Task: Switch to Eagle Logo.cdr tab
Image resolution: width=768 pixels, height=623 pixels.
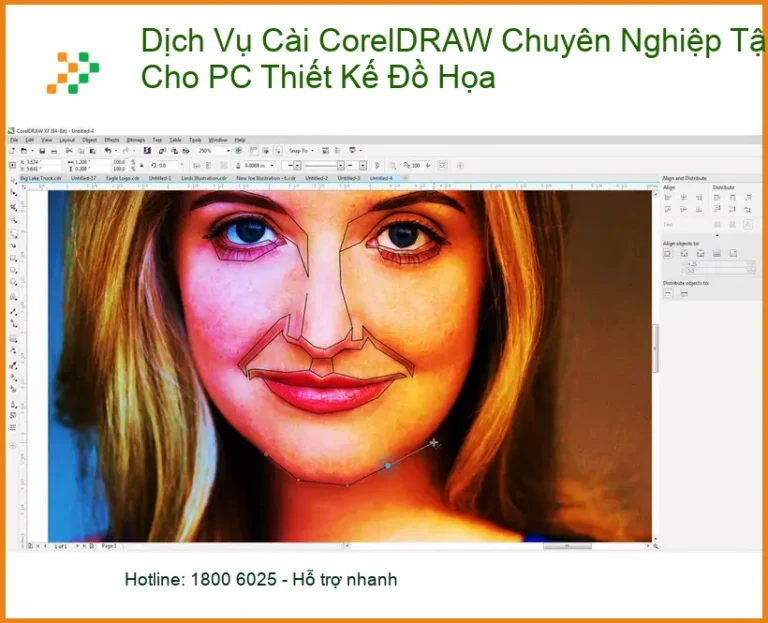Action: coord(122,178)
